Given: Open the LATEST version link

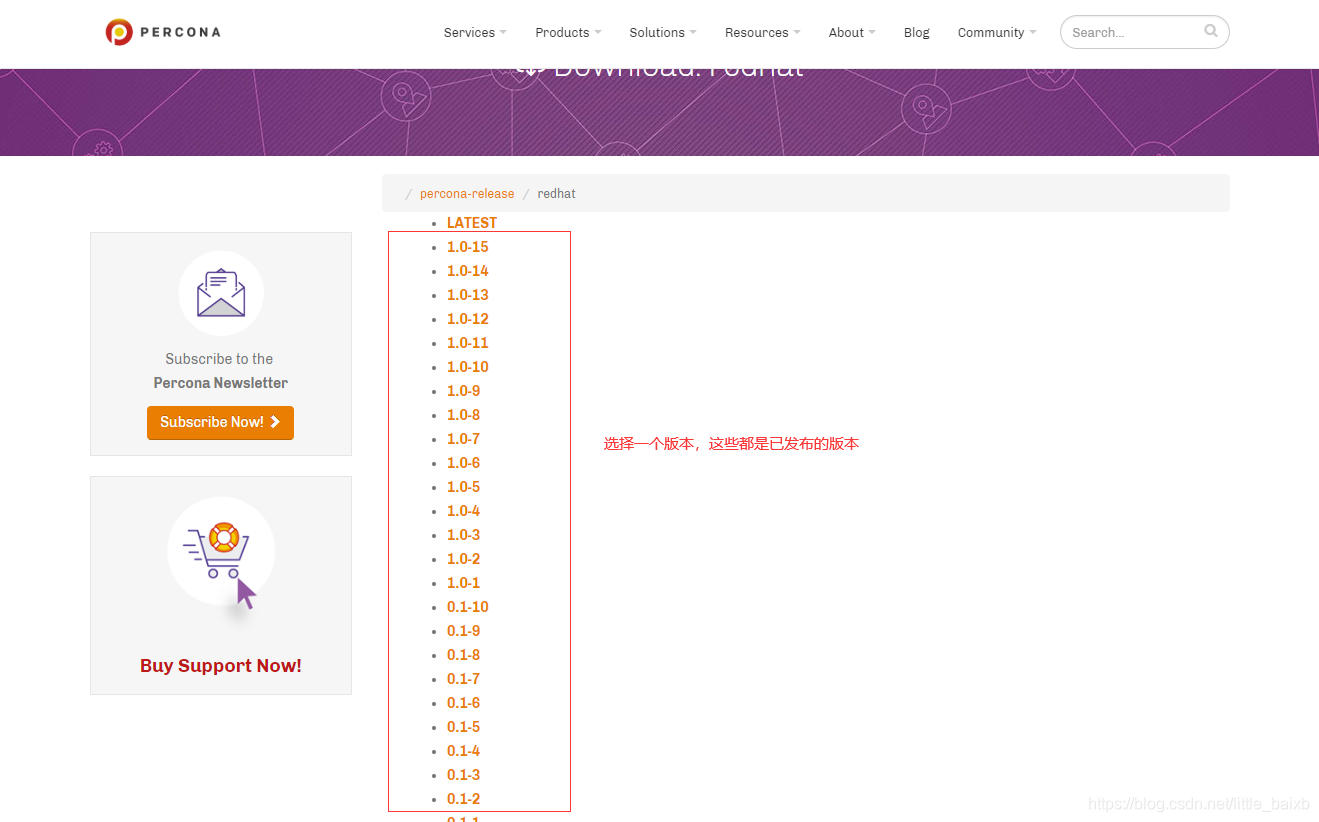Looking at the screenshot, I should [472, 223].
